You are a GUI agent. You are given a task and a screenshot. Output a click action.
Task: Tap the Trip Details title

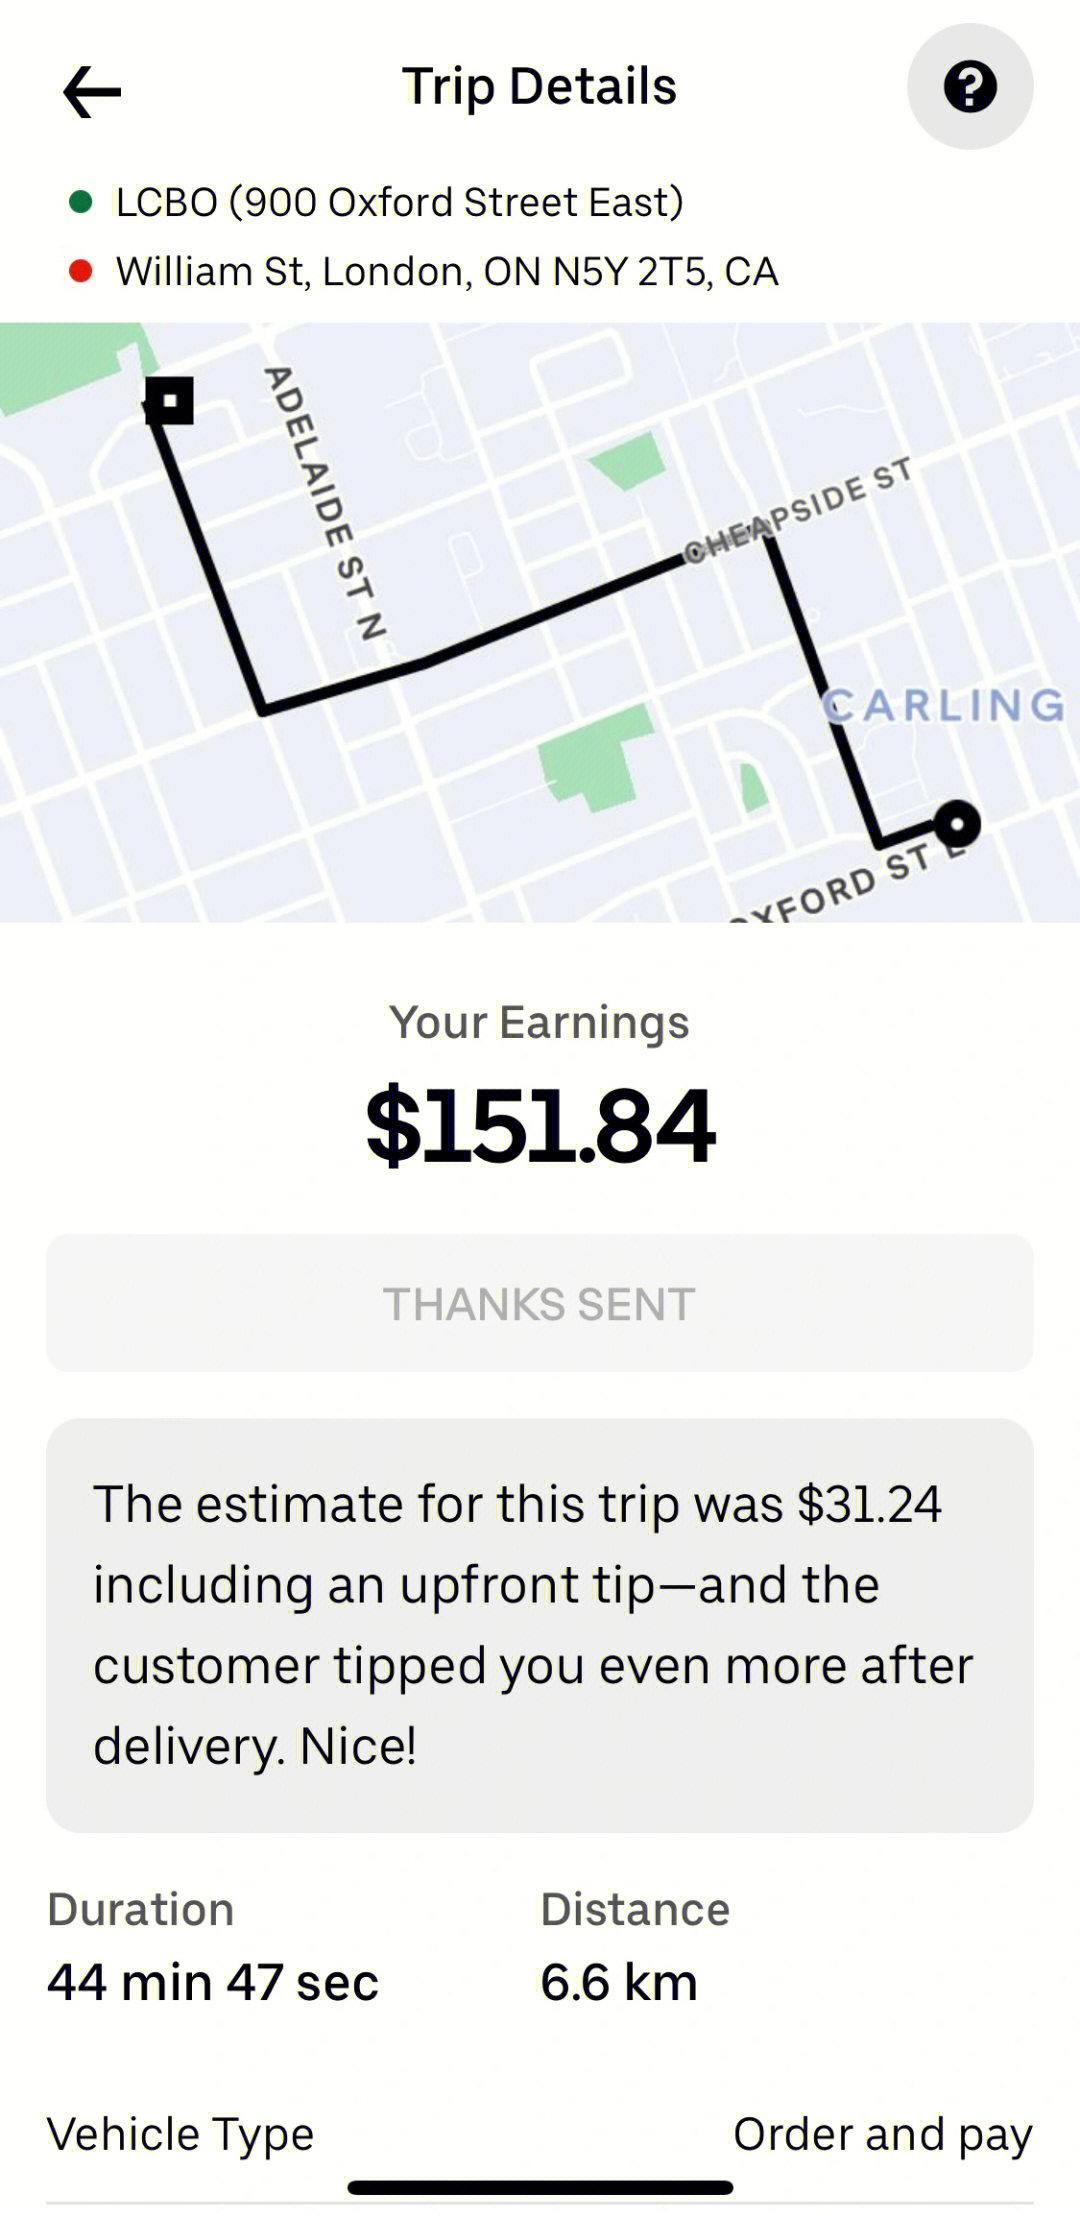pyautogui.click(x=540, y=87)
